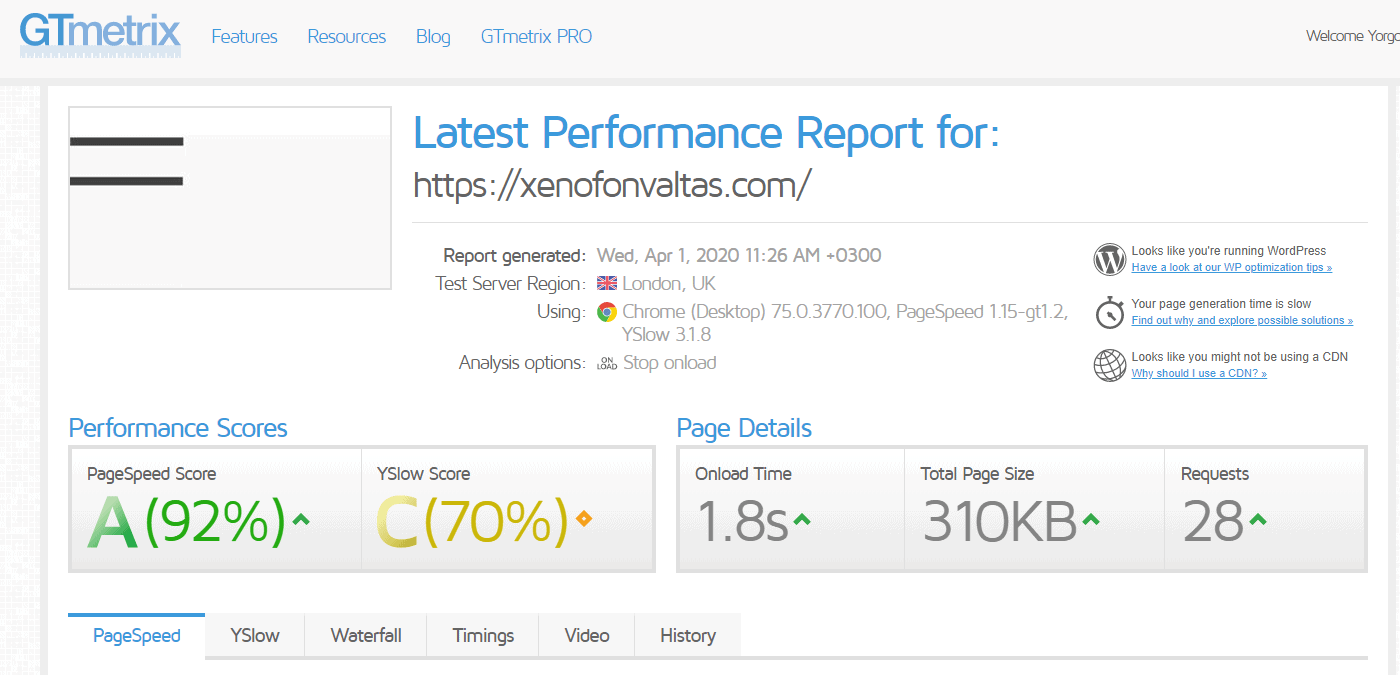Click the Chrome browser icon
Screen dimensions: 1400x675
pos(606,312)
